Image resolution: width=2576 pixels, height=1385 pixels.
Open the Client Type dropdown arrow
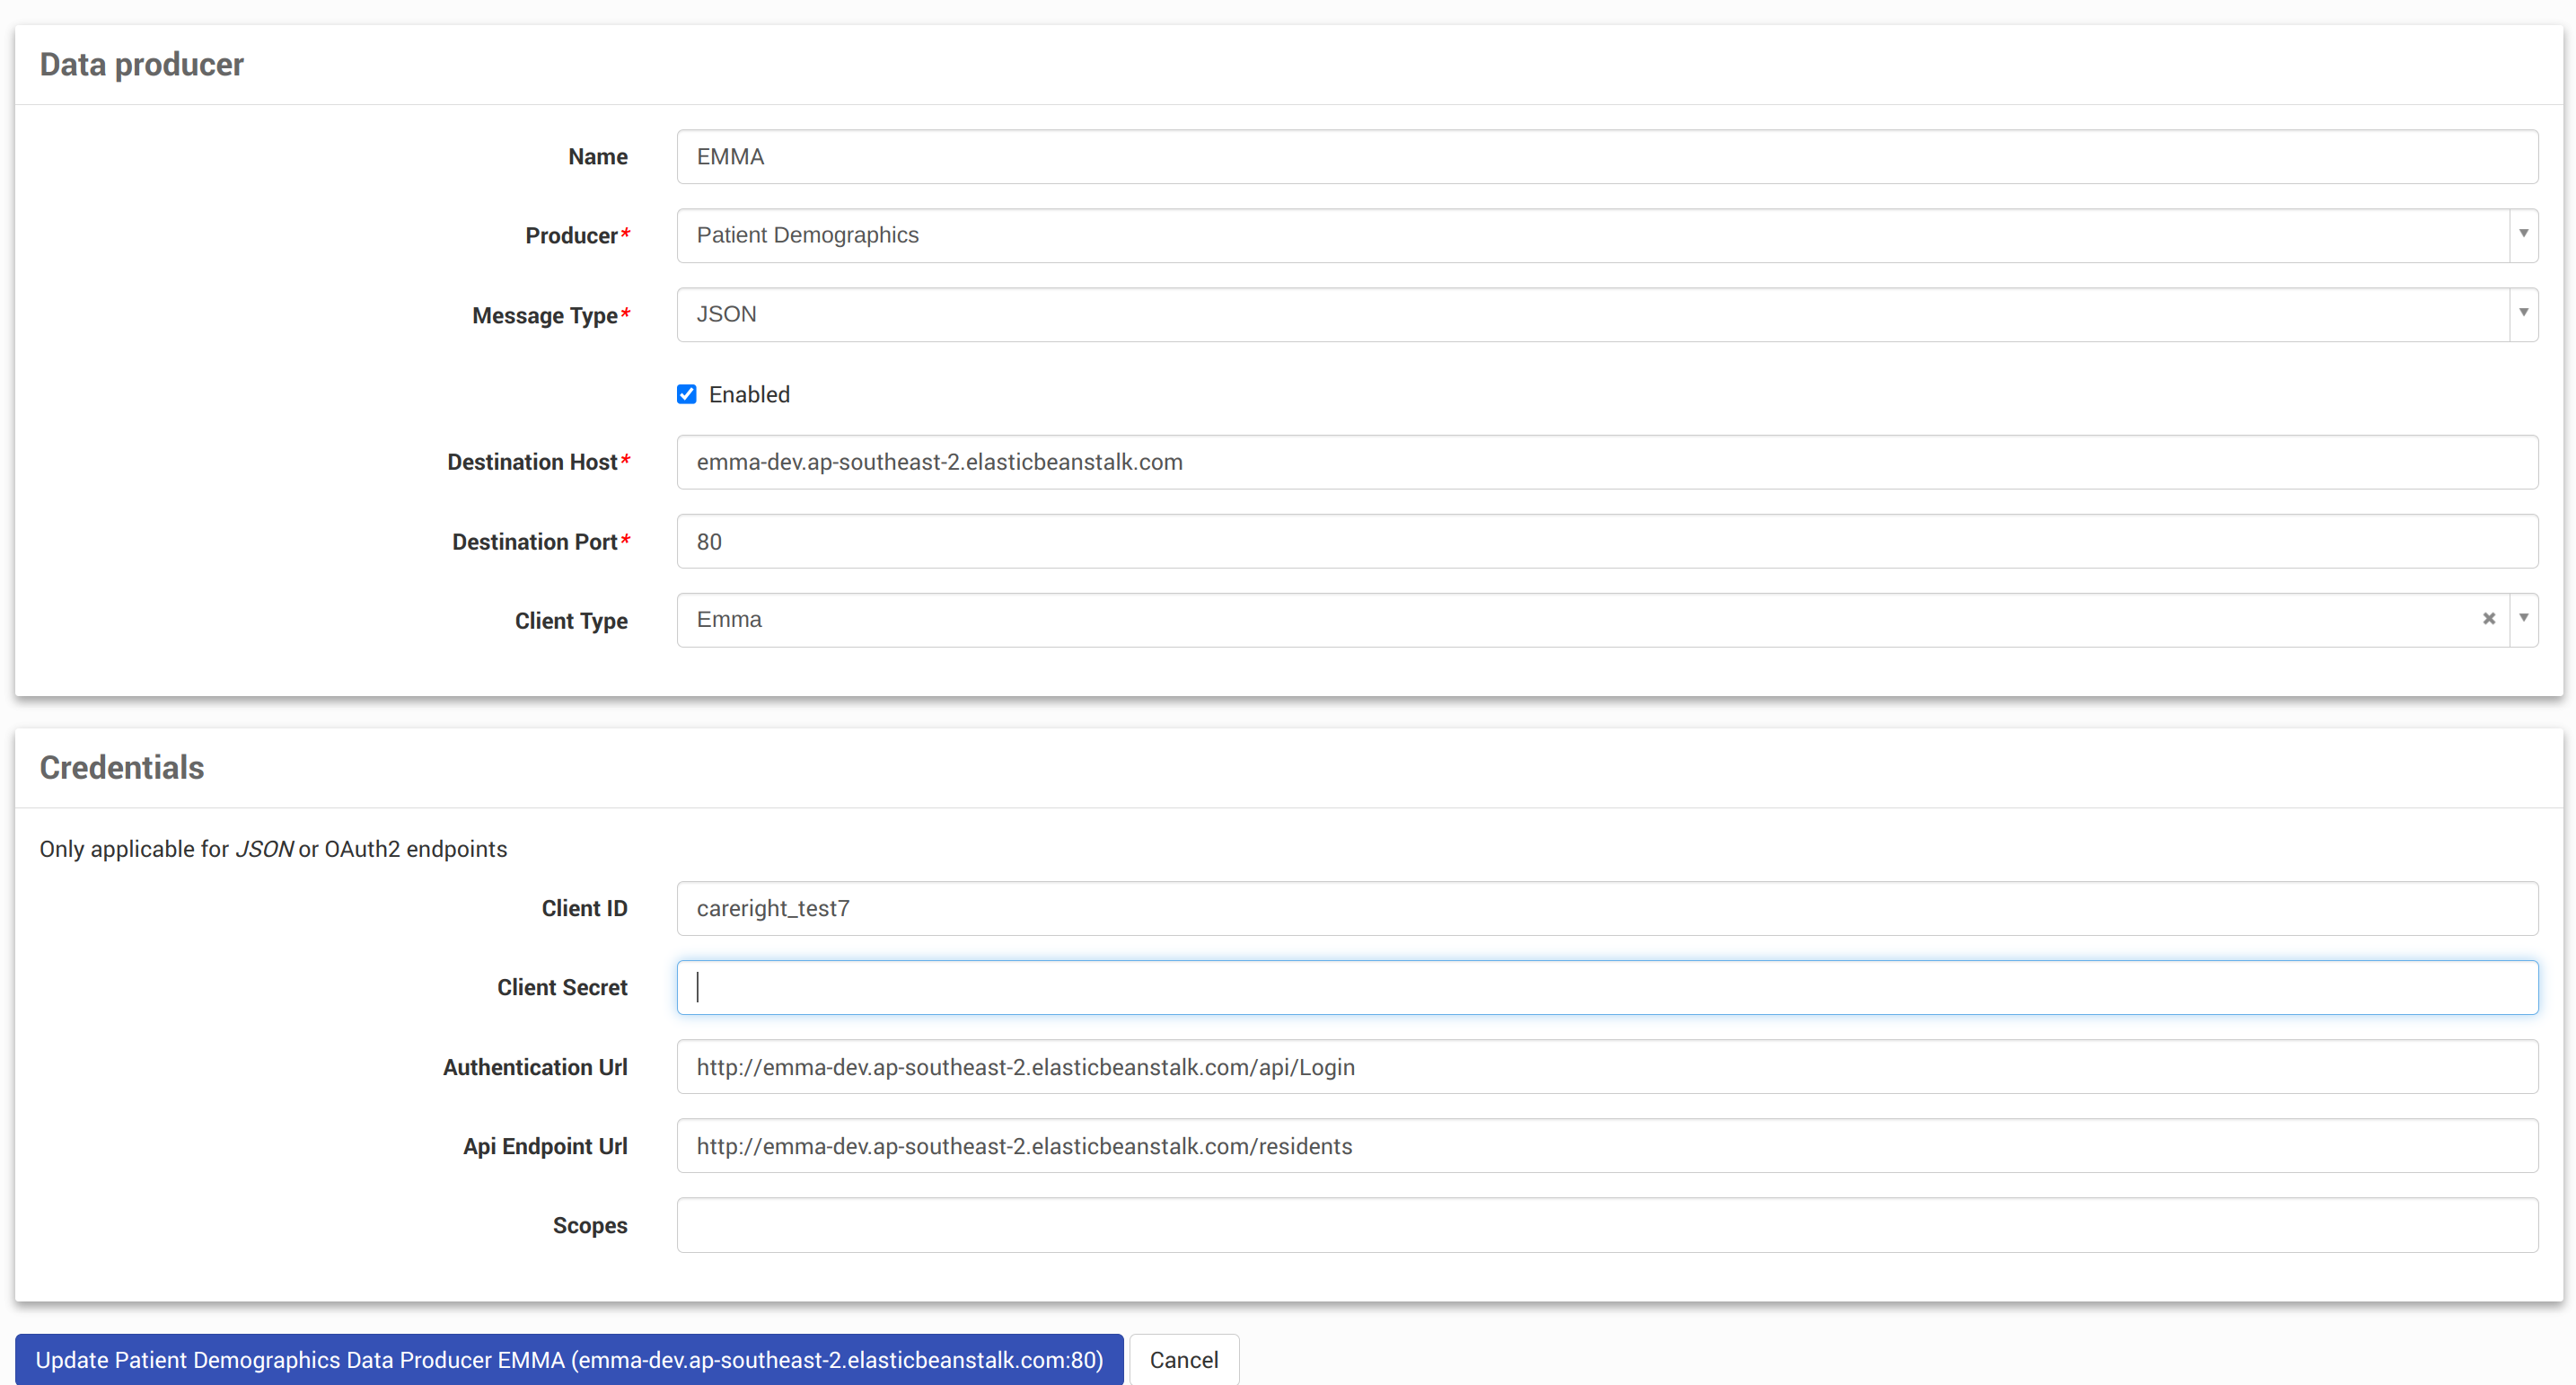pyautogui.click(x=2523, y=619)
